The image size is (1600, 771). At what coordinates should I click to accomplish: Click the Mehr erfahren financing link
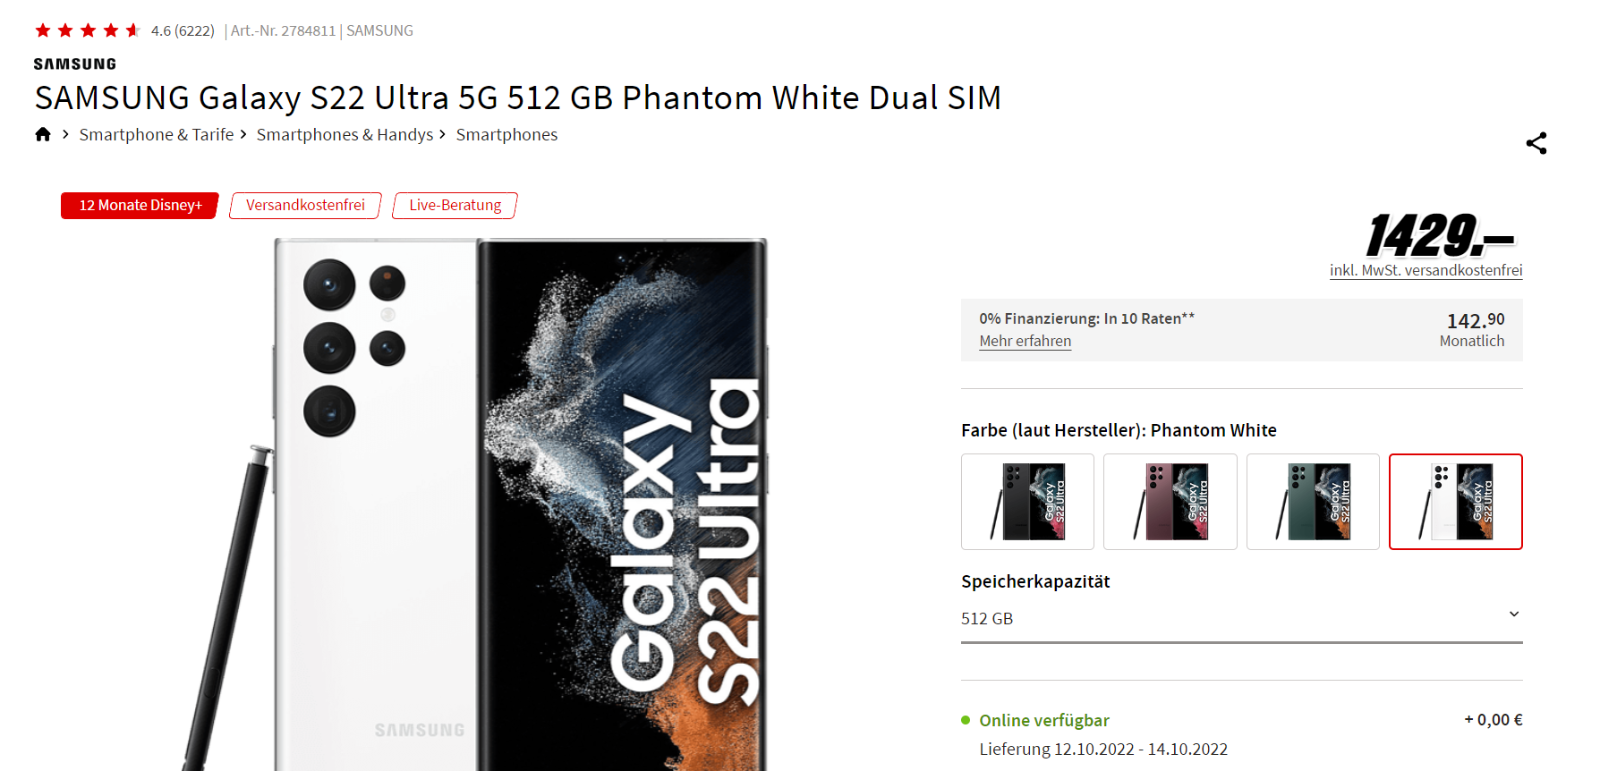click(1025, 341)
